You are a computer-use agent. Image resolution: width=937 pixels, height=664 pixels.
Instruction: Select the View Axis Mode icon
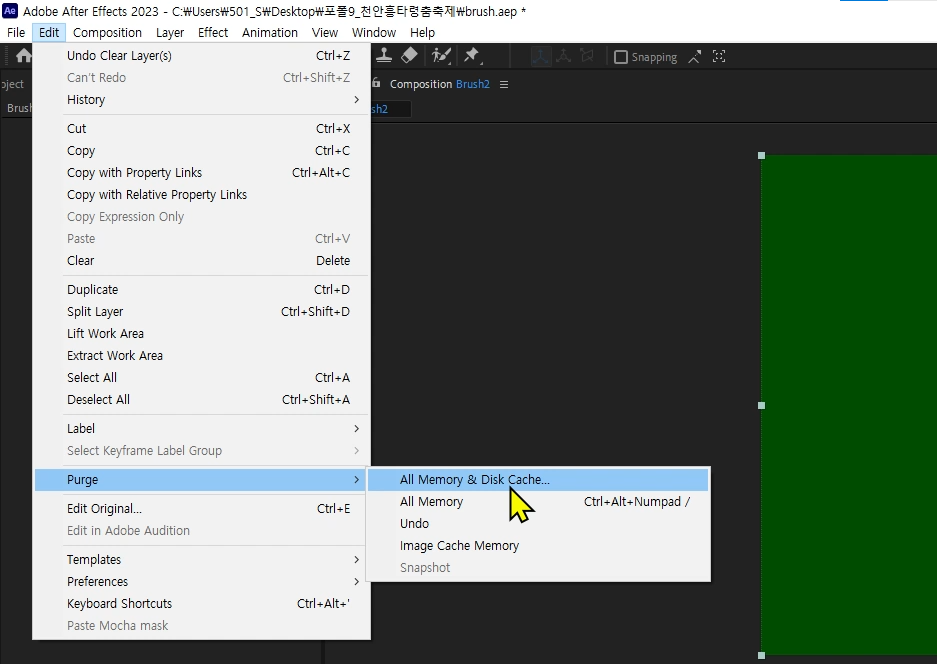pyautogui.click(x=587, y=56)
